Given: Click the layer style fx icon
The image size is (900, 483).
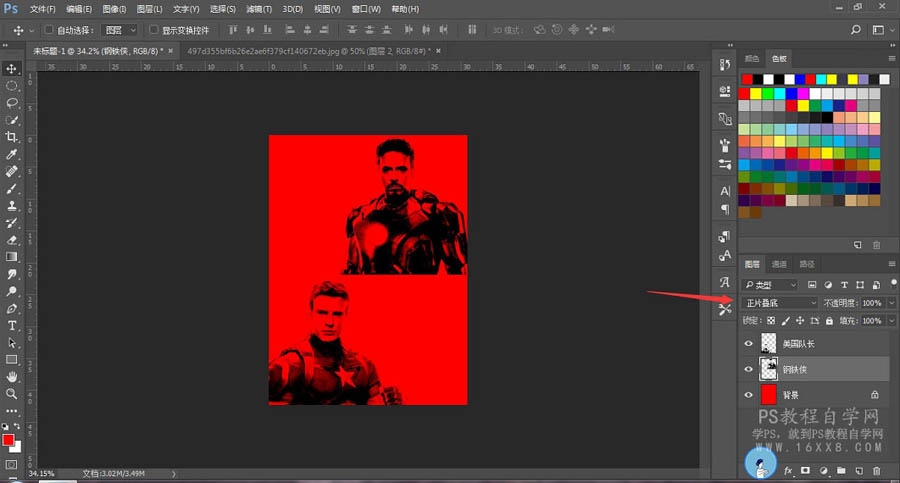Looking at the screenshot, I should click(x=788, y=471).
